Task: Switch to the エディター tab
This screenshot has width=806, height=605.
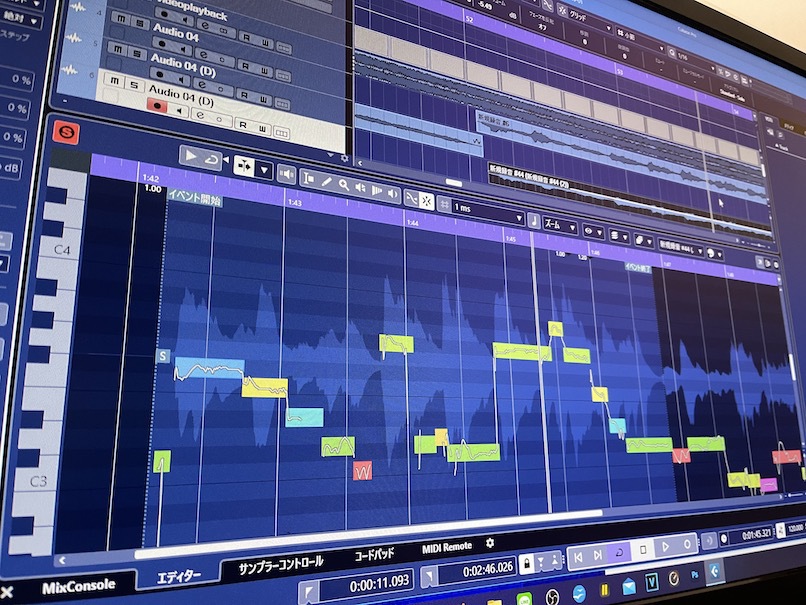Action: [x=178, y=576]
